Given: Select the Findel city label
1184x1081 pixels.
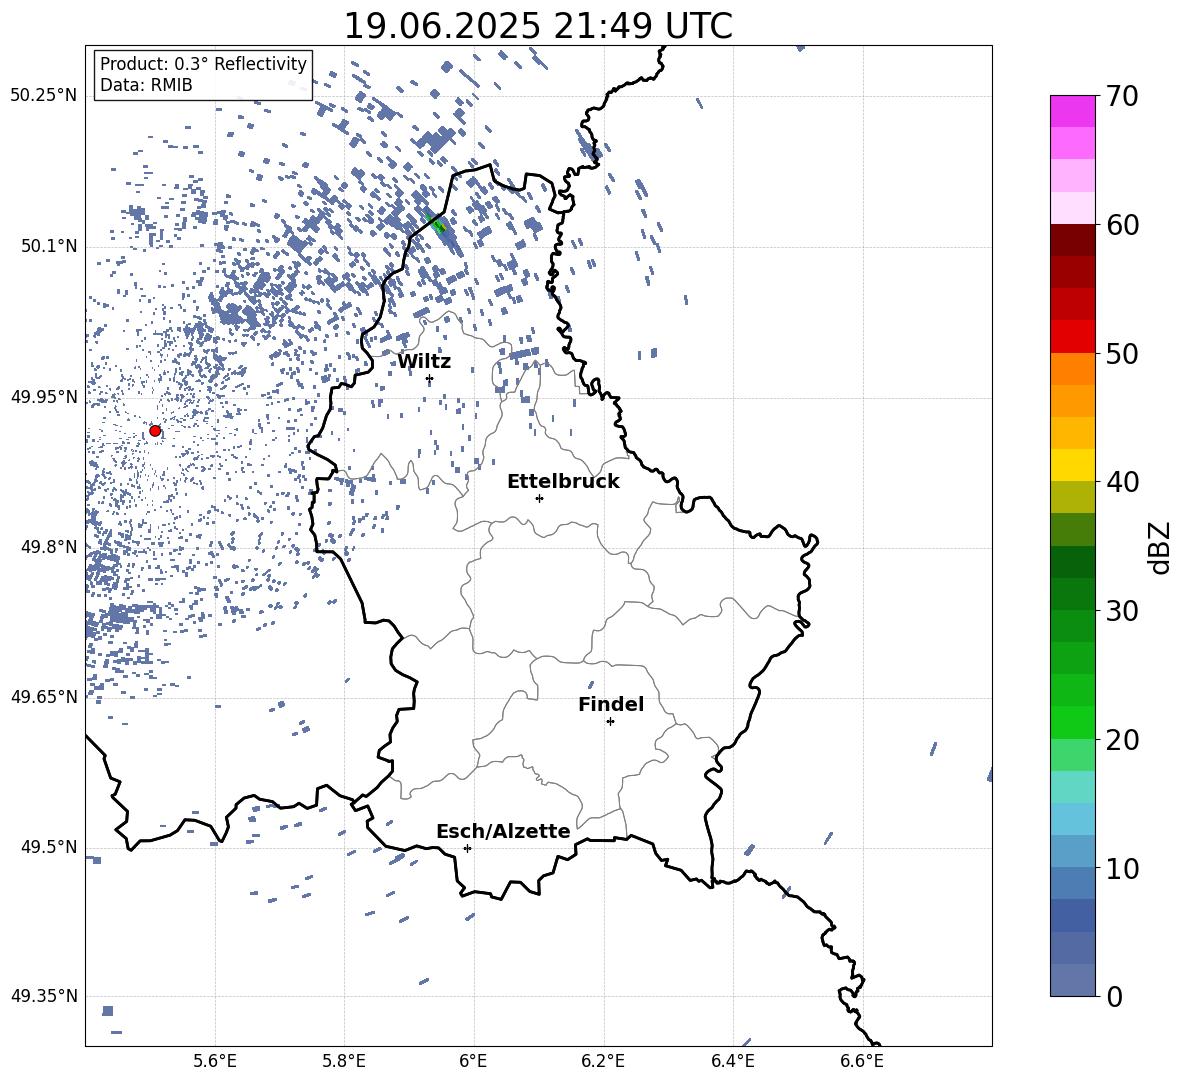Looking at the screenshot, I should click(x=611, y=704).
